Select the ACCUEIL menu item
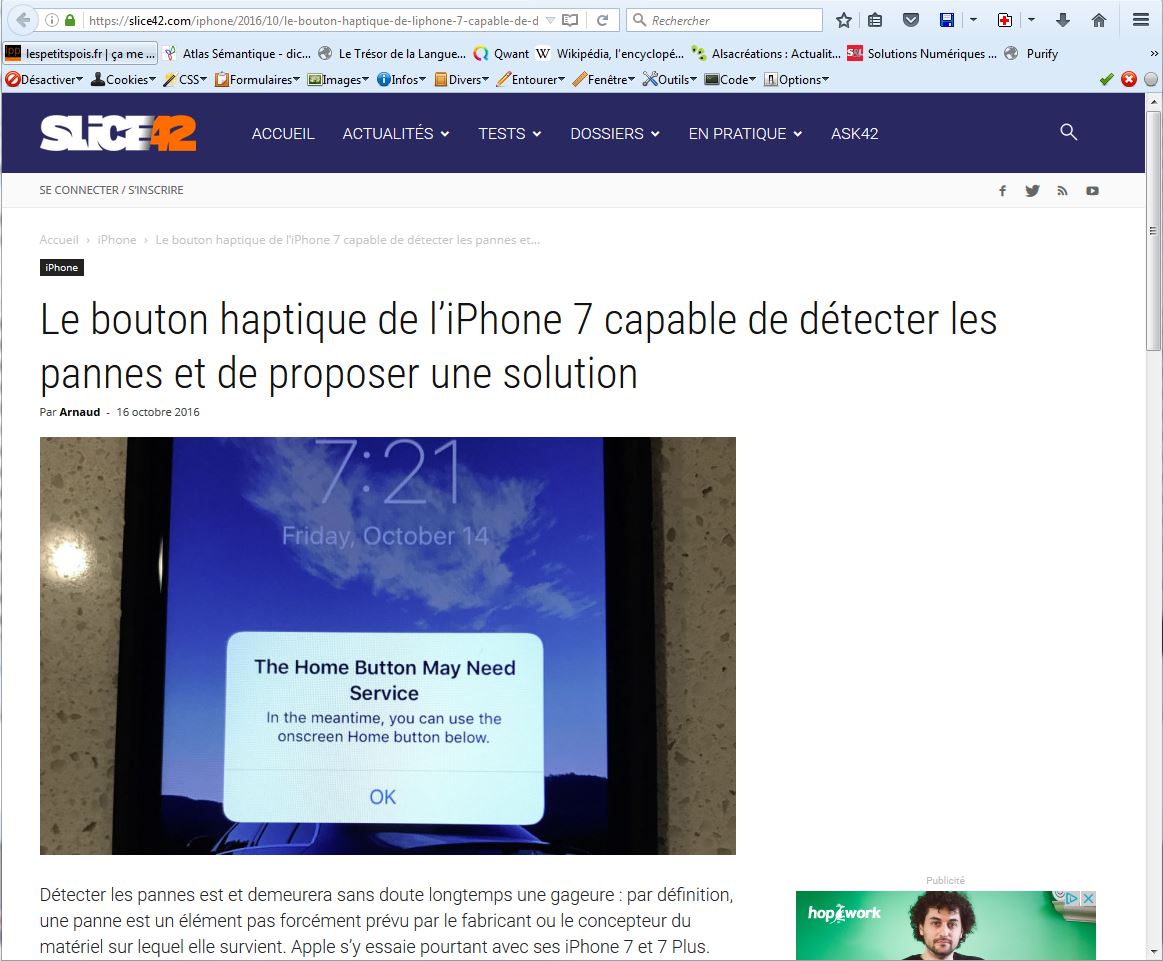The width and height of the screenshot is (1163, 961). 283,133
